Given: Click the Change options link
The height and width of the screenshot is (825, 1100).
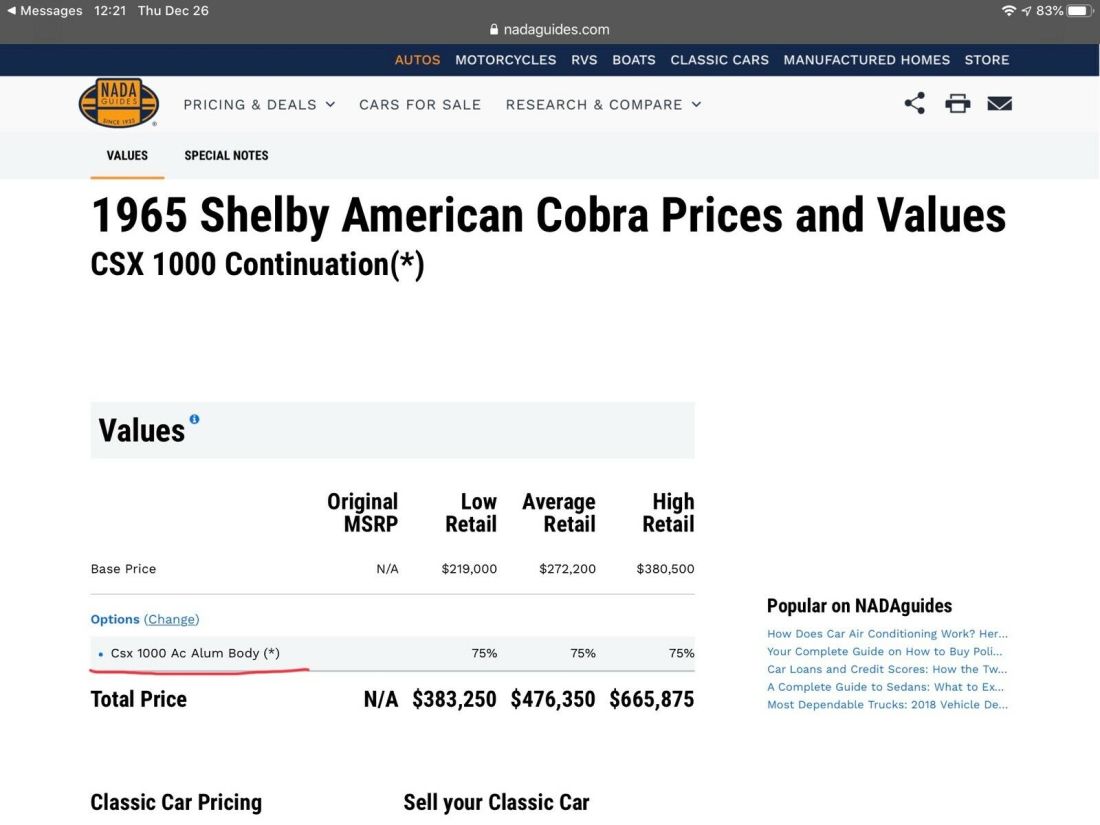Looking at the screenshot, I should tap(171, 619).
